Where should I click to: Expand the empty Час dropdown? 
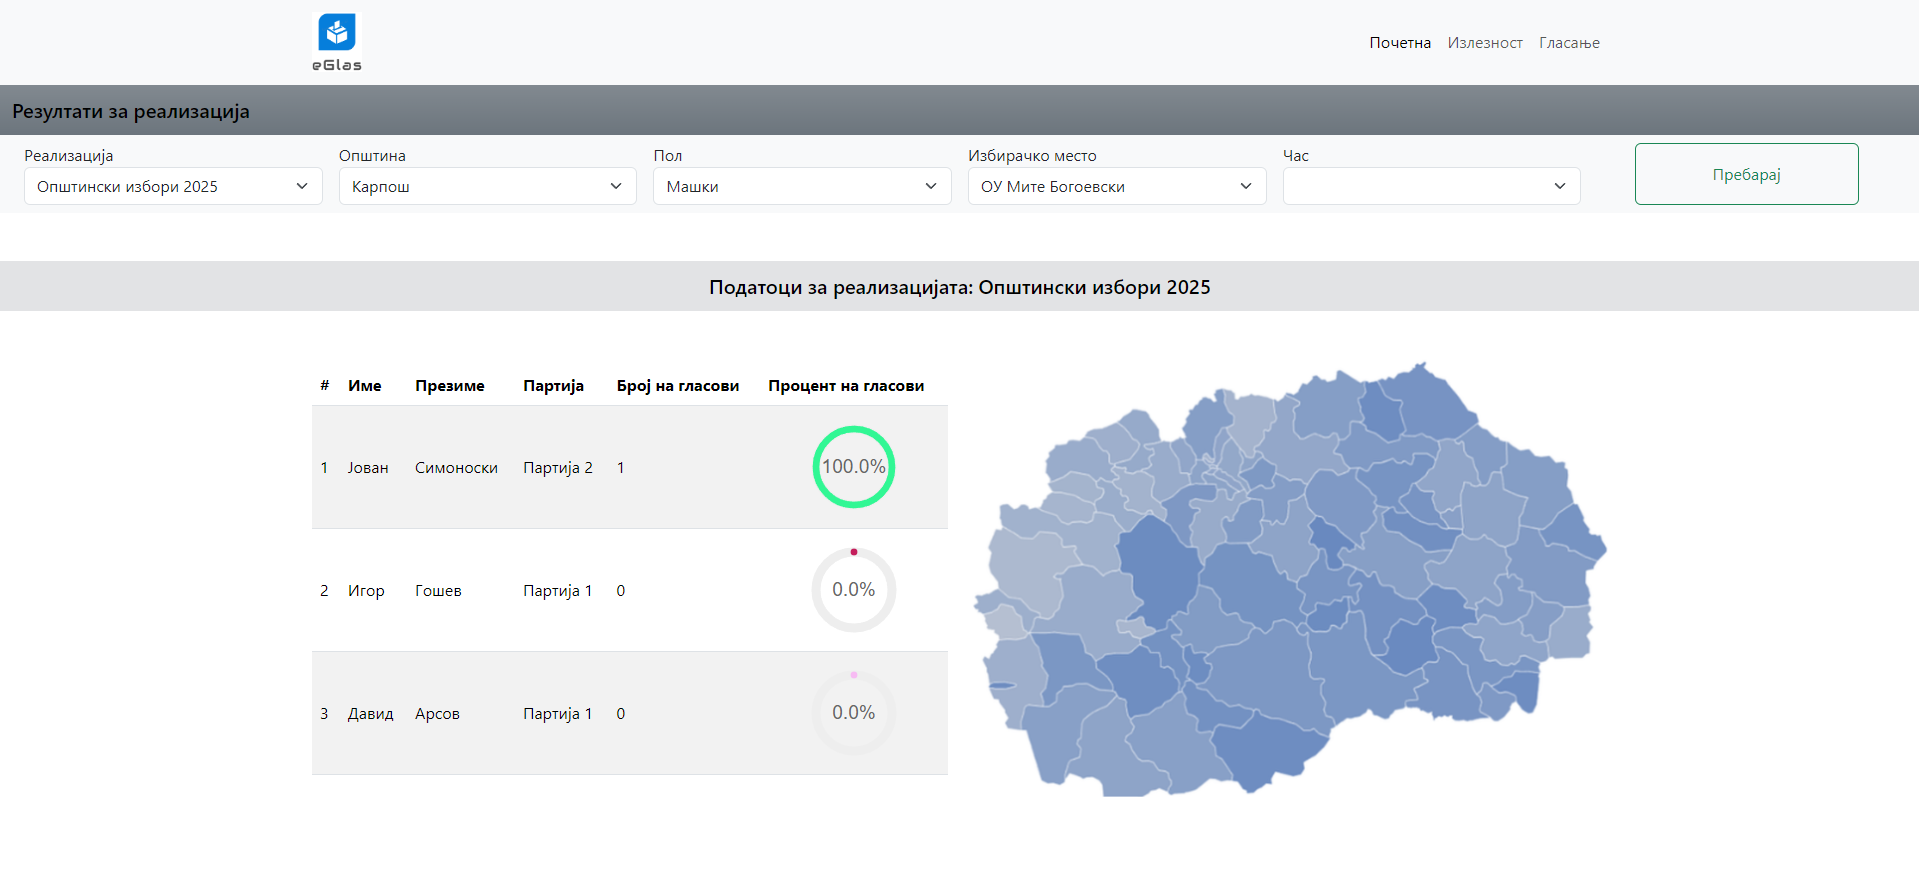click(x=1430, y=187)
